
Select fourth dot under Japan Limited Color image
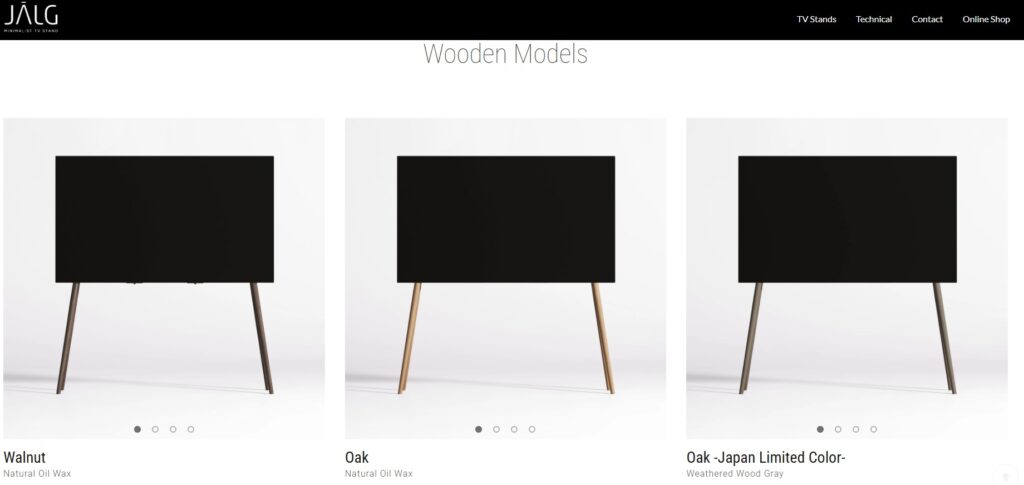874,430
